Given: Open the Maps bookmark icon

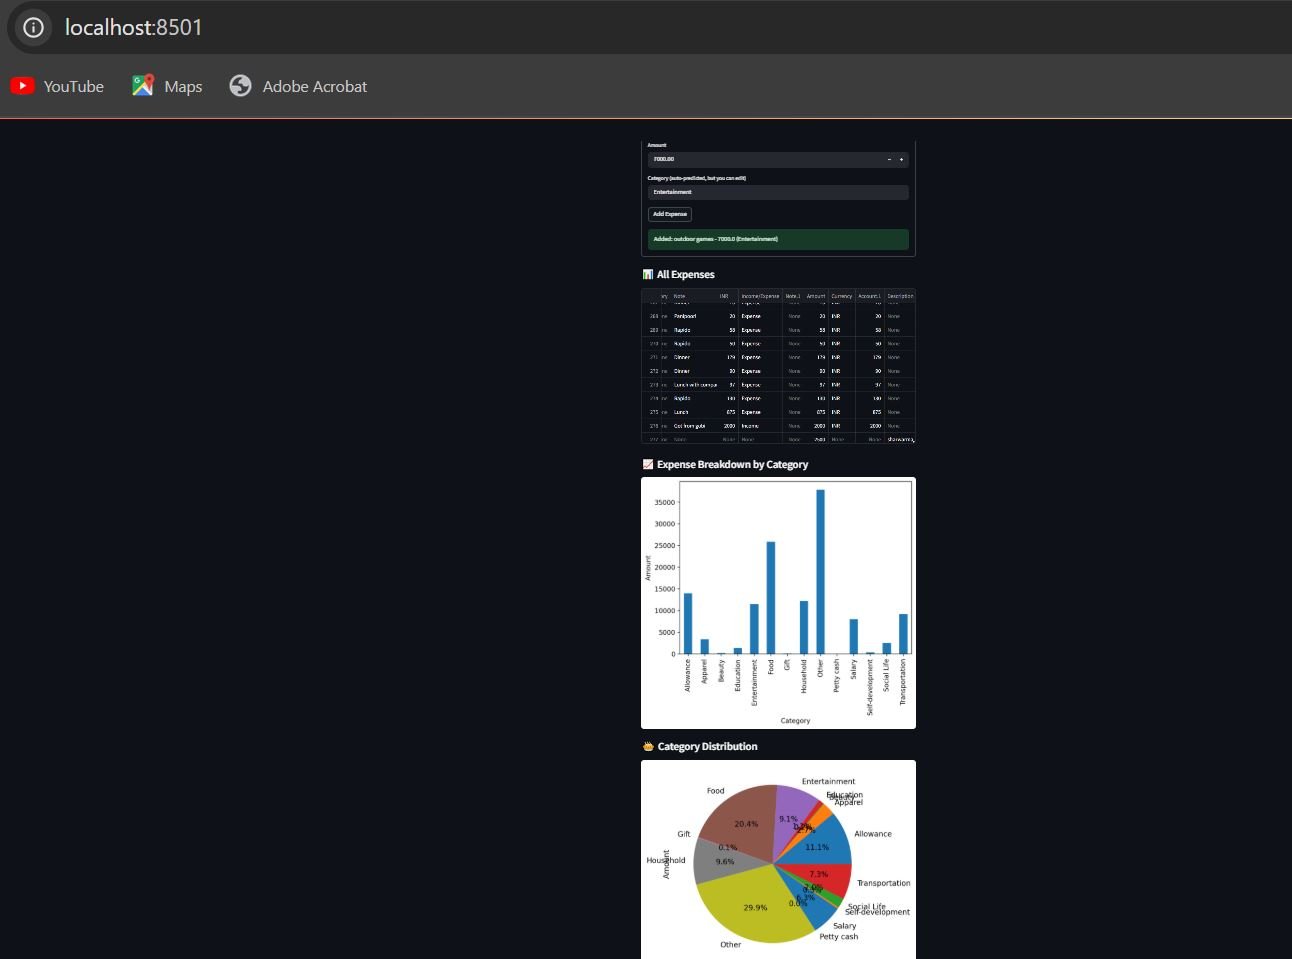Looking at the screenshot, I should coord(143,86).
